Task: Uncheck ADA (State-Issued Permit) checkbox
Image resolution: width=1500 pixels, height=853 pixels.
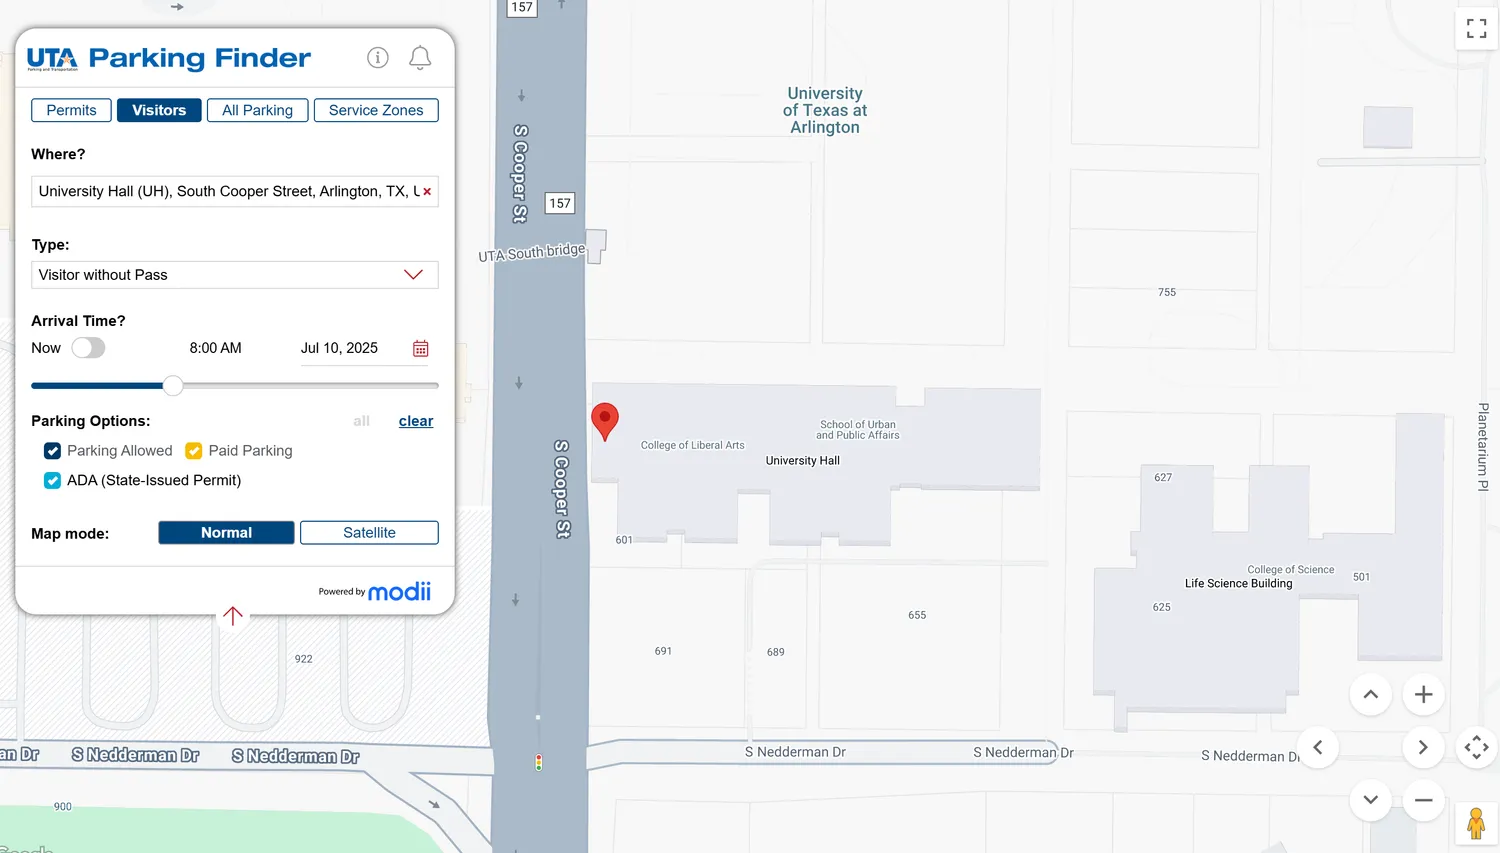Action: tap(53, 481)
